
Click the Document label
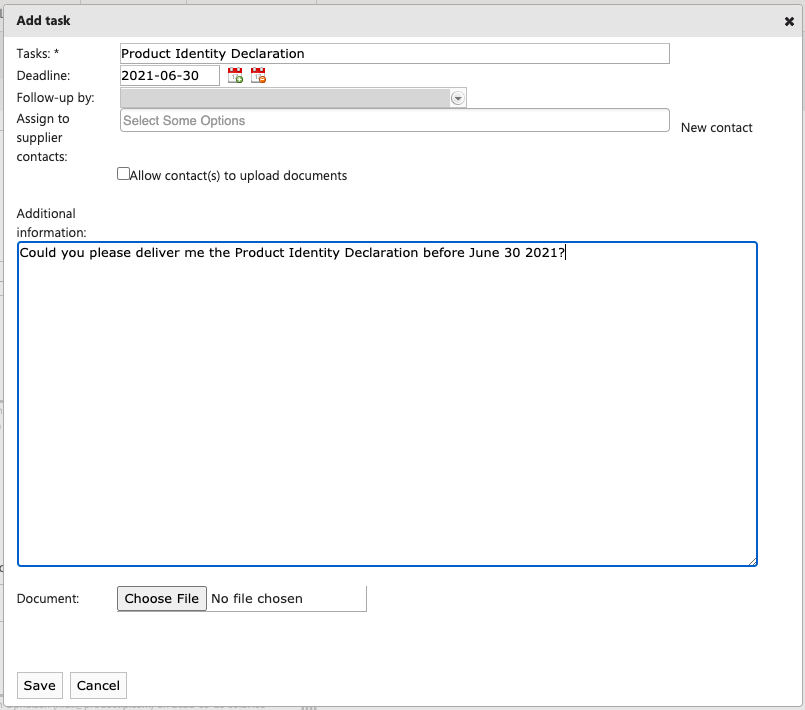[x=48, y=599]
